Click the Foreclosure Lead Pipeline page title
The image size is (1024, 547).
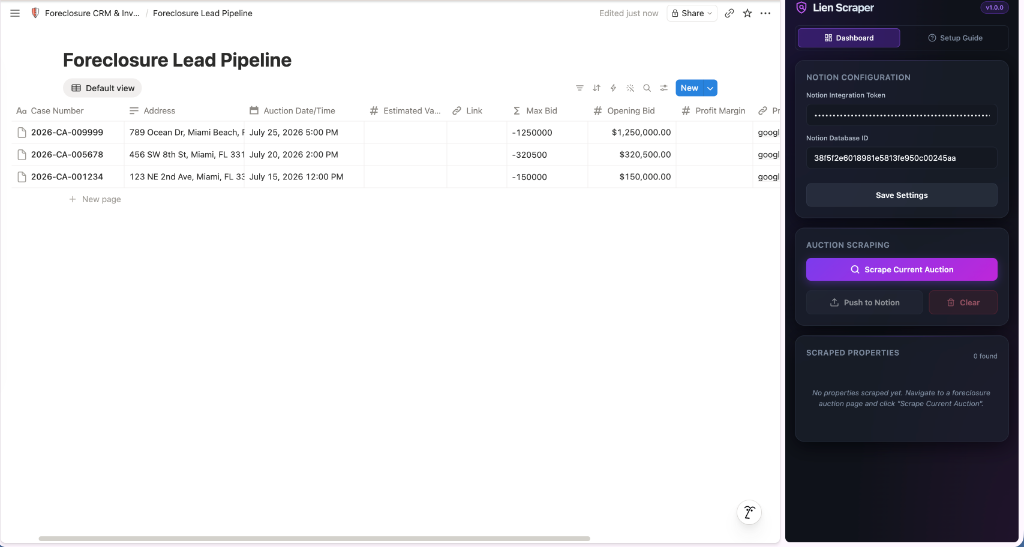(177, 60)
